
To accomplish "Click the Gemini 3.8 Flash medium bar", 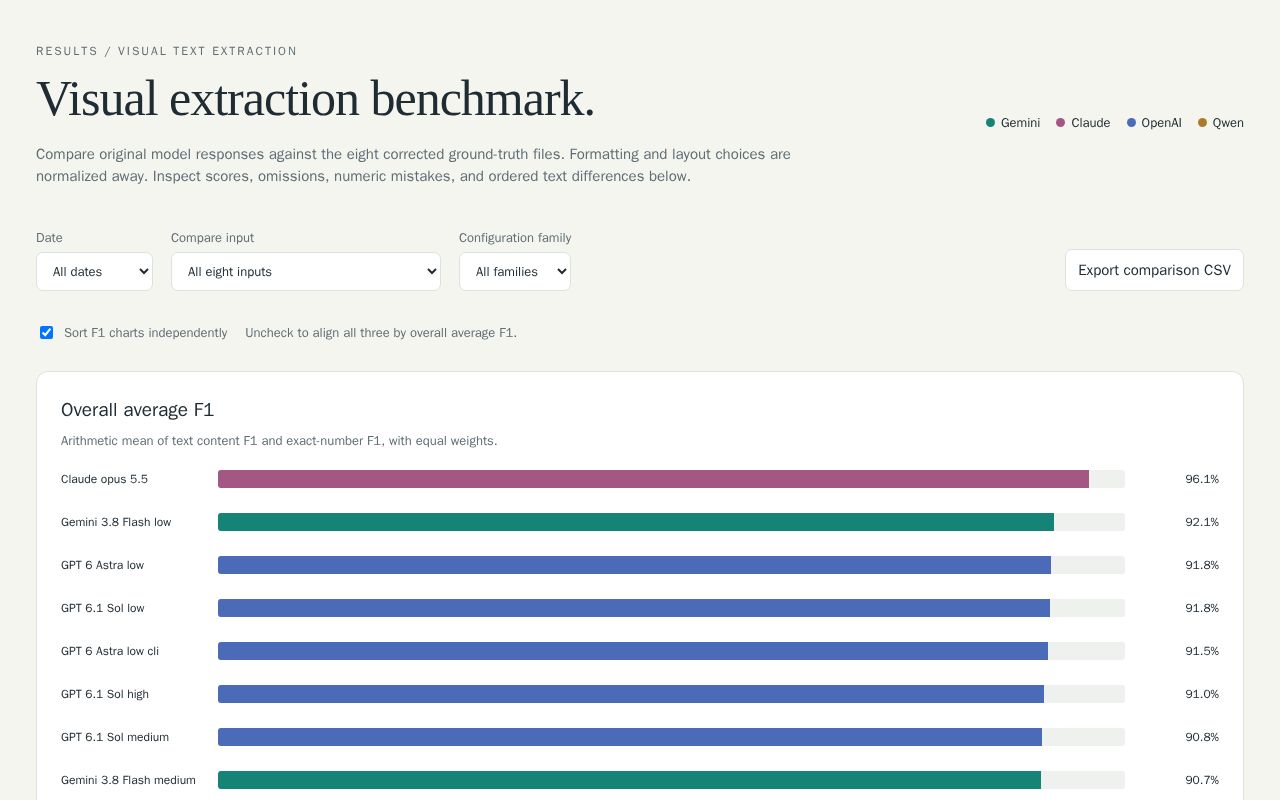I will (629, 780).
